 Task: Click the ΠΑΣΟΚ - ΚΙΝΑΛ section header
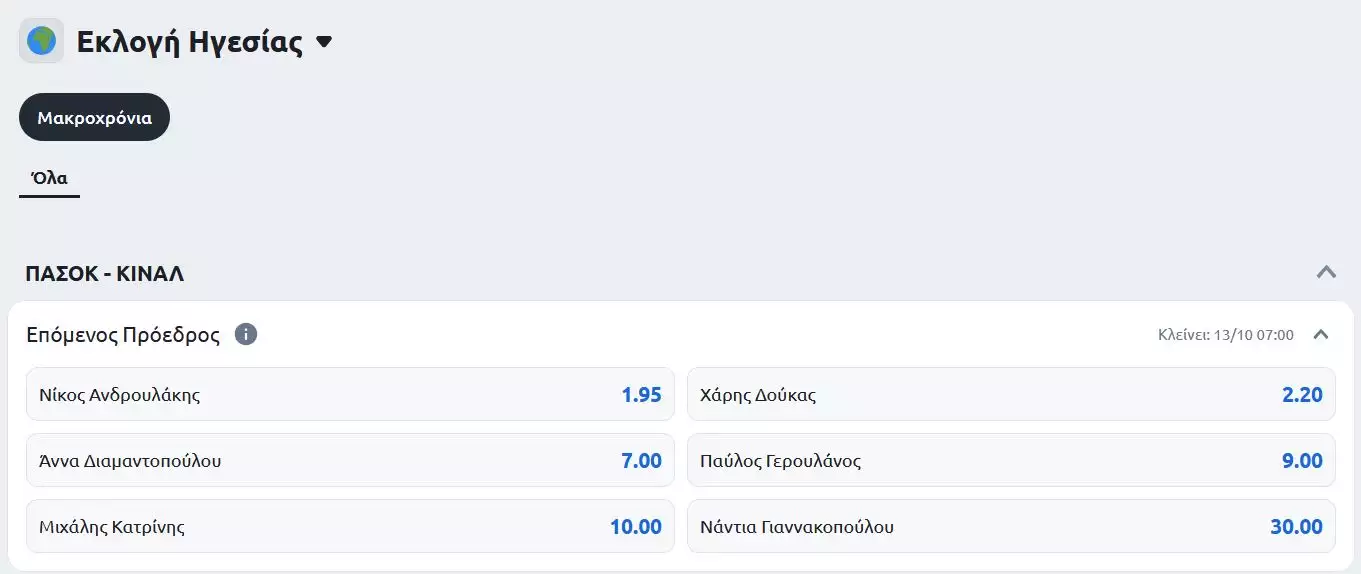point(105,273)
